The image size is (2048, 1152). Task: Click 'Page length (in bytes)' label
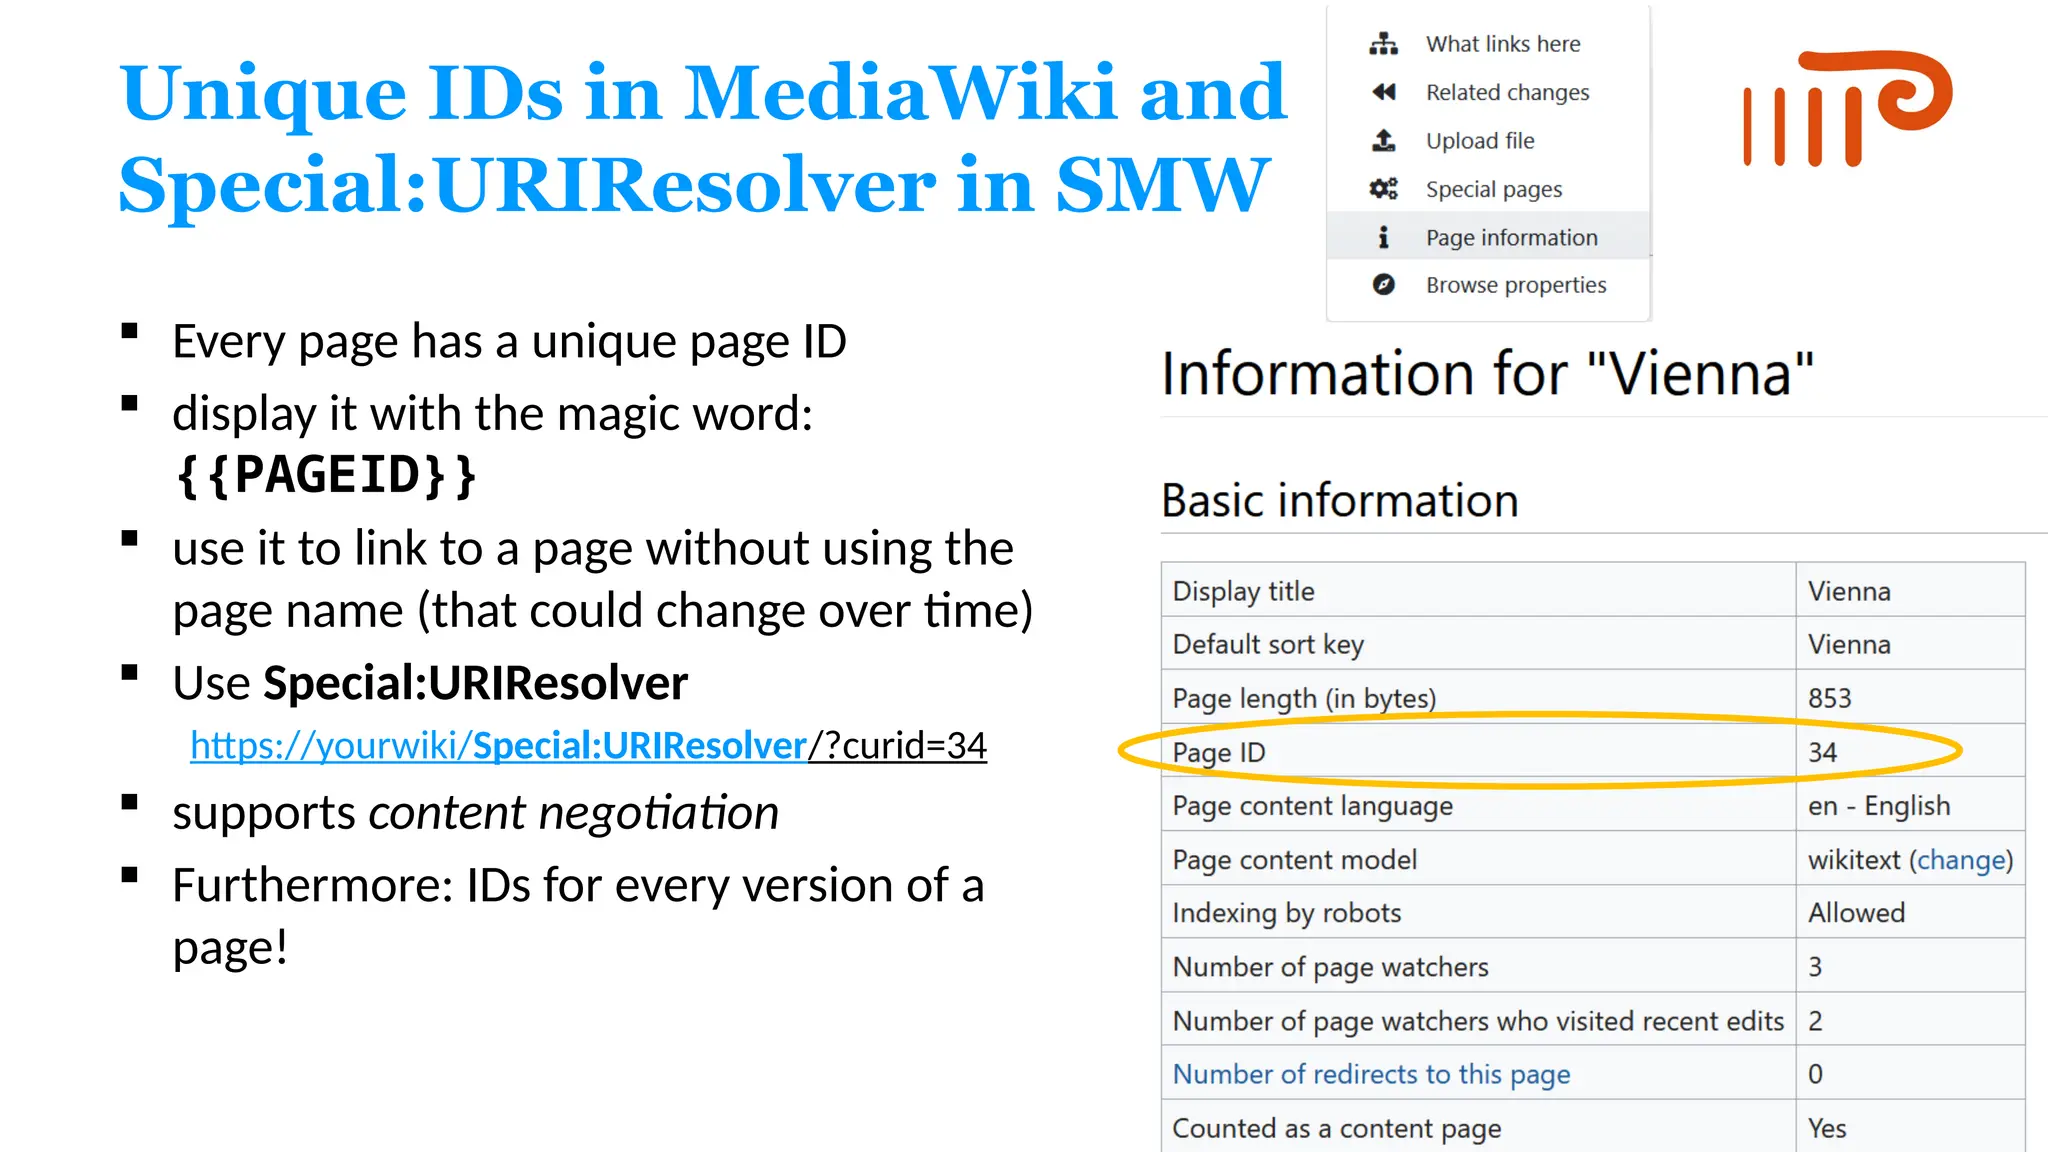(x=1304, y=698)
